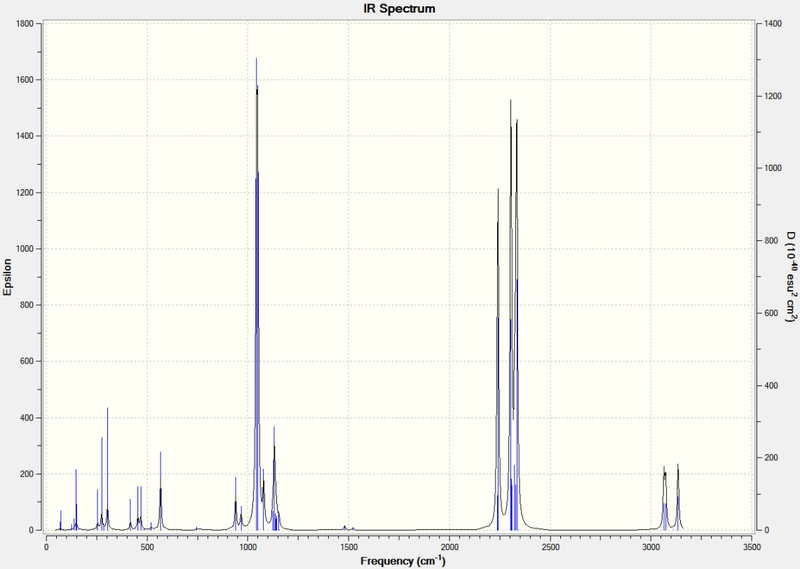Click the 2000 tick on Frequency axis

coord(449,547)
